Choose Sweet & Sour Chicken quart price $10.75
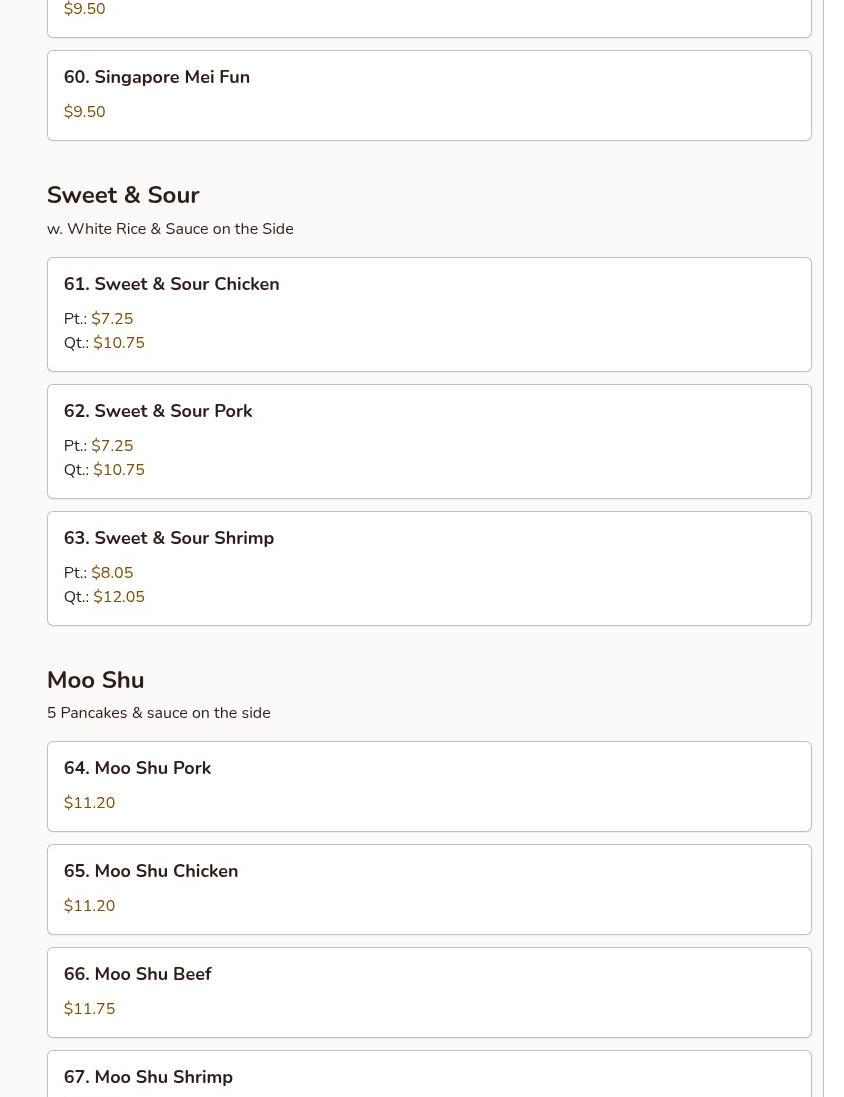Screen dimensions: 844x1097 point(119,343)
